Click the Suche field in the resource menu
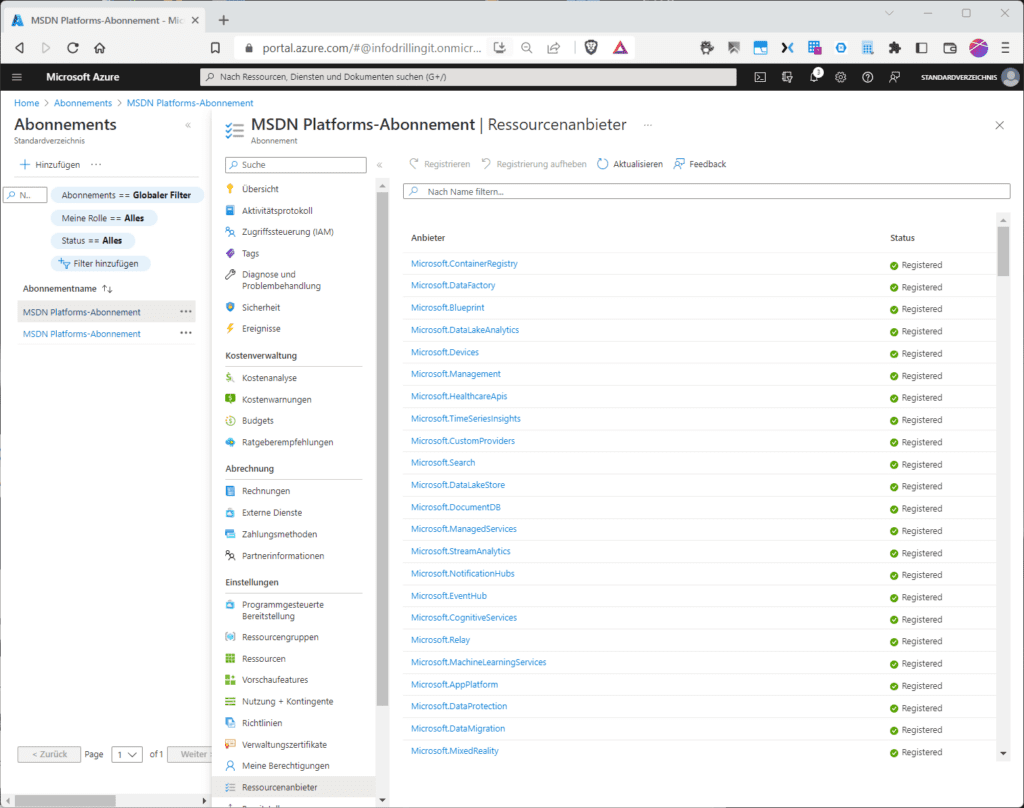 point(296,165)
